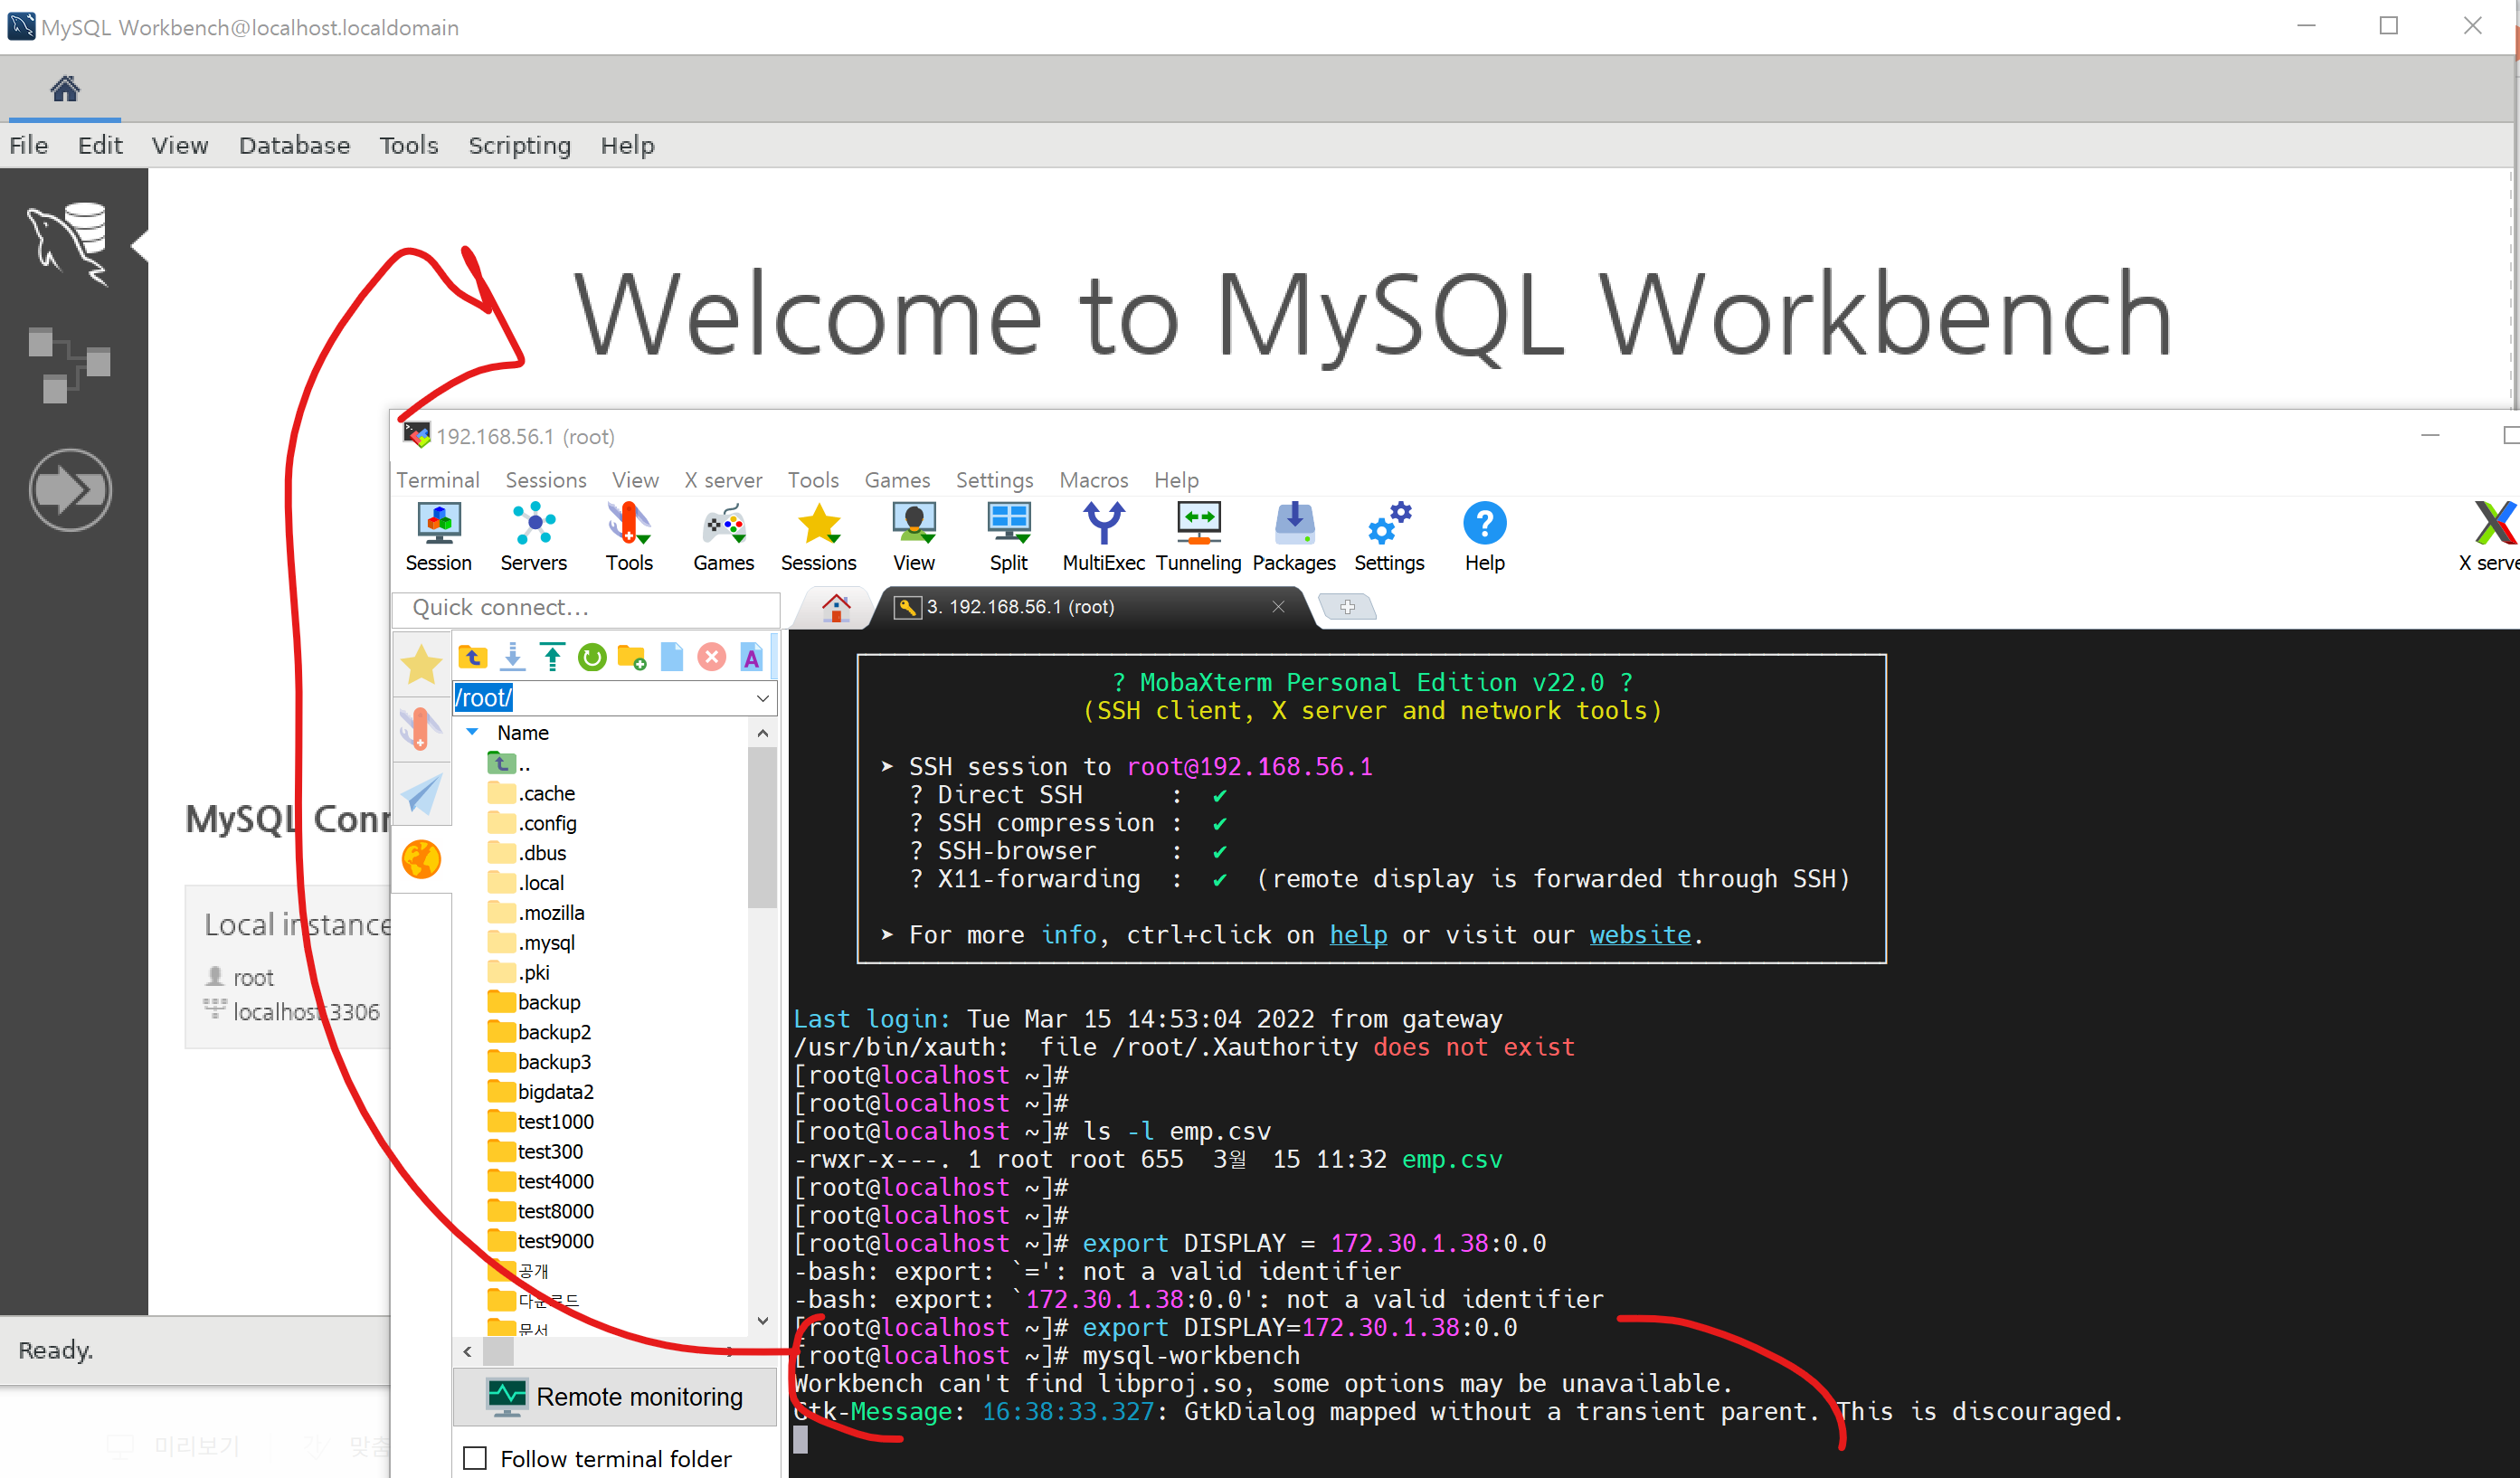Click the MultiExec toolbar icon
2520x1478 pixels.
(x=1103, y=537)
